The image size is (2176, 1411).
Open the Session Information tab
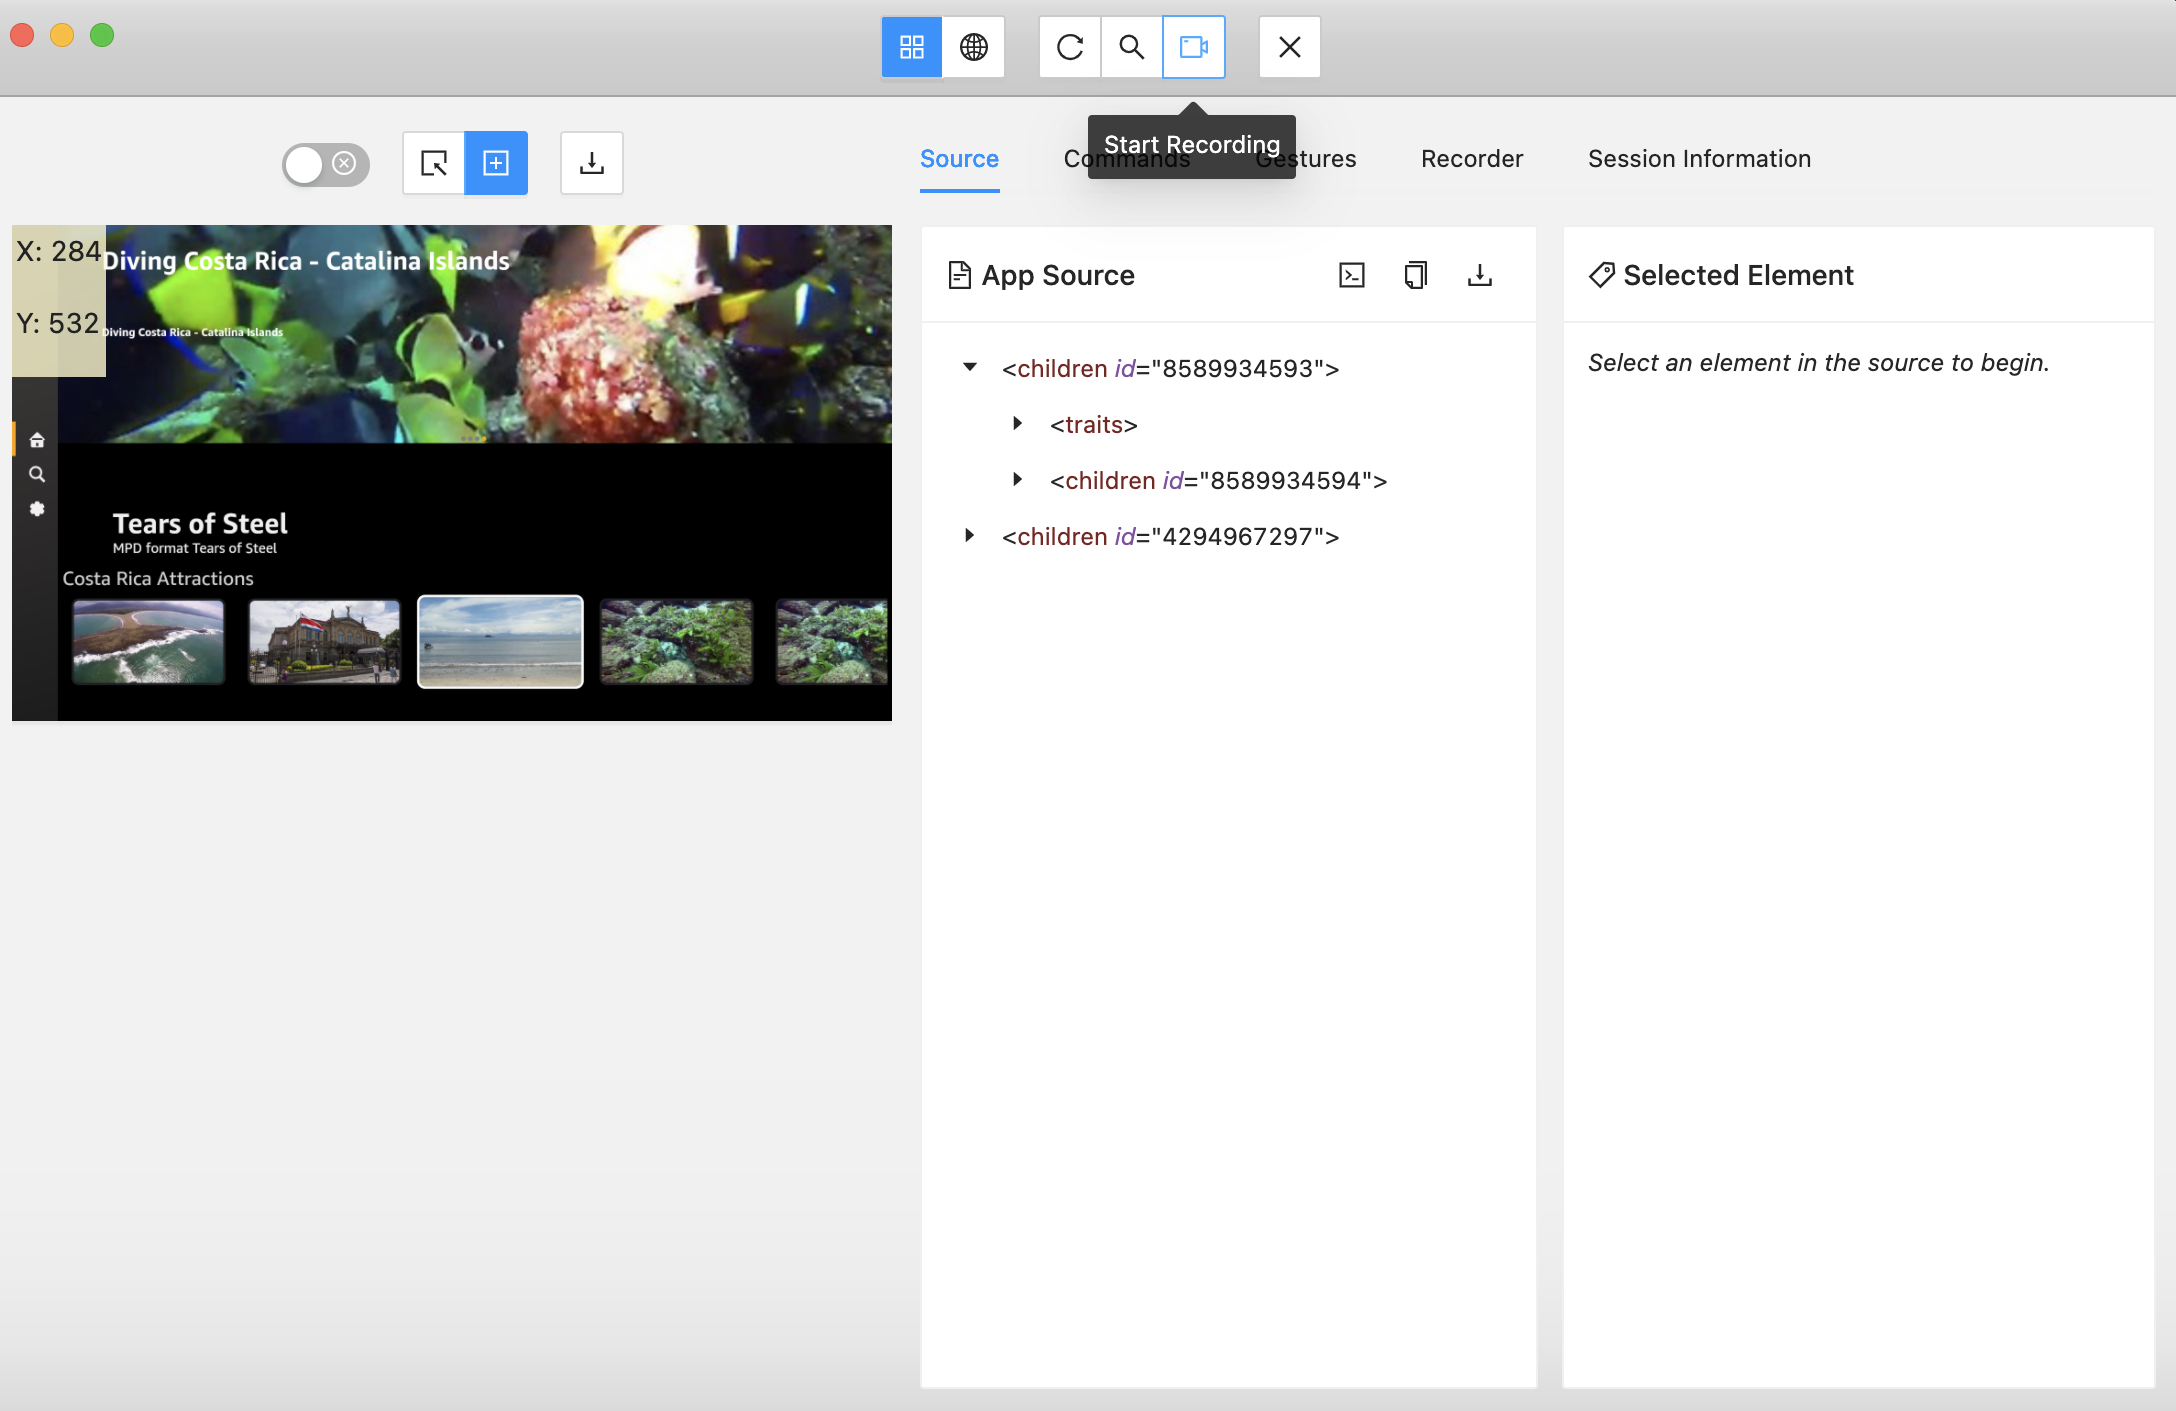[x=1699, y=159]
